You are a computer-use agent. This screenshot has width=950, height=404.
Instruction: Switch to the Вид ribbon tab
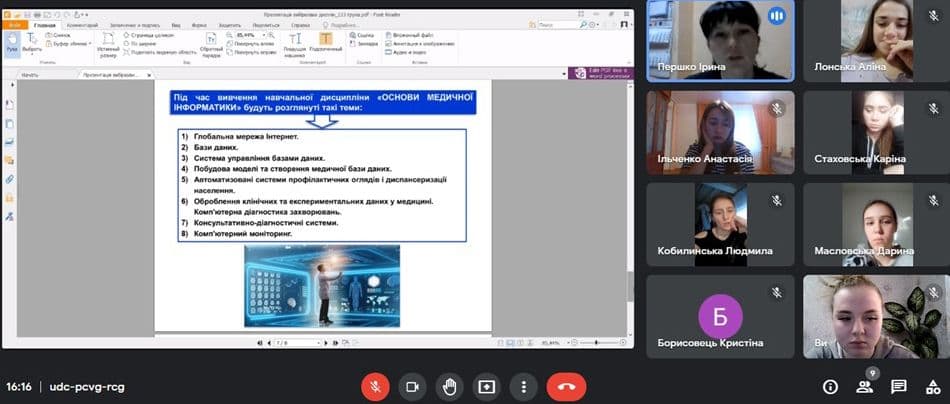pos(176,25)
